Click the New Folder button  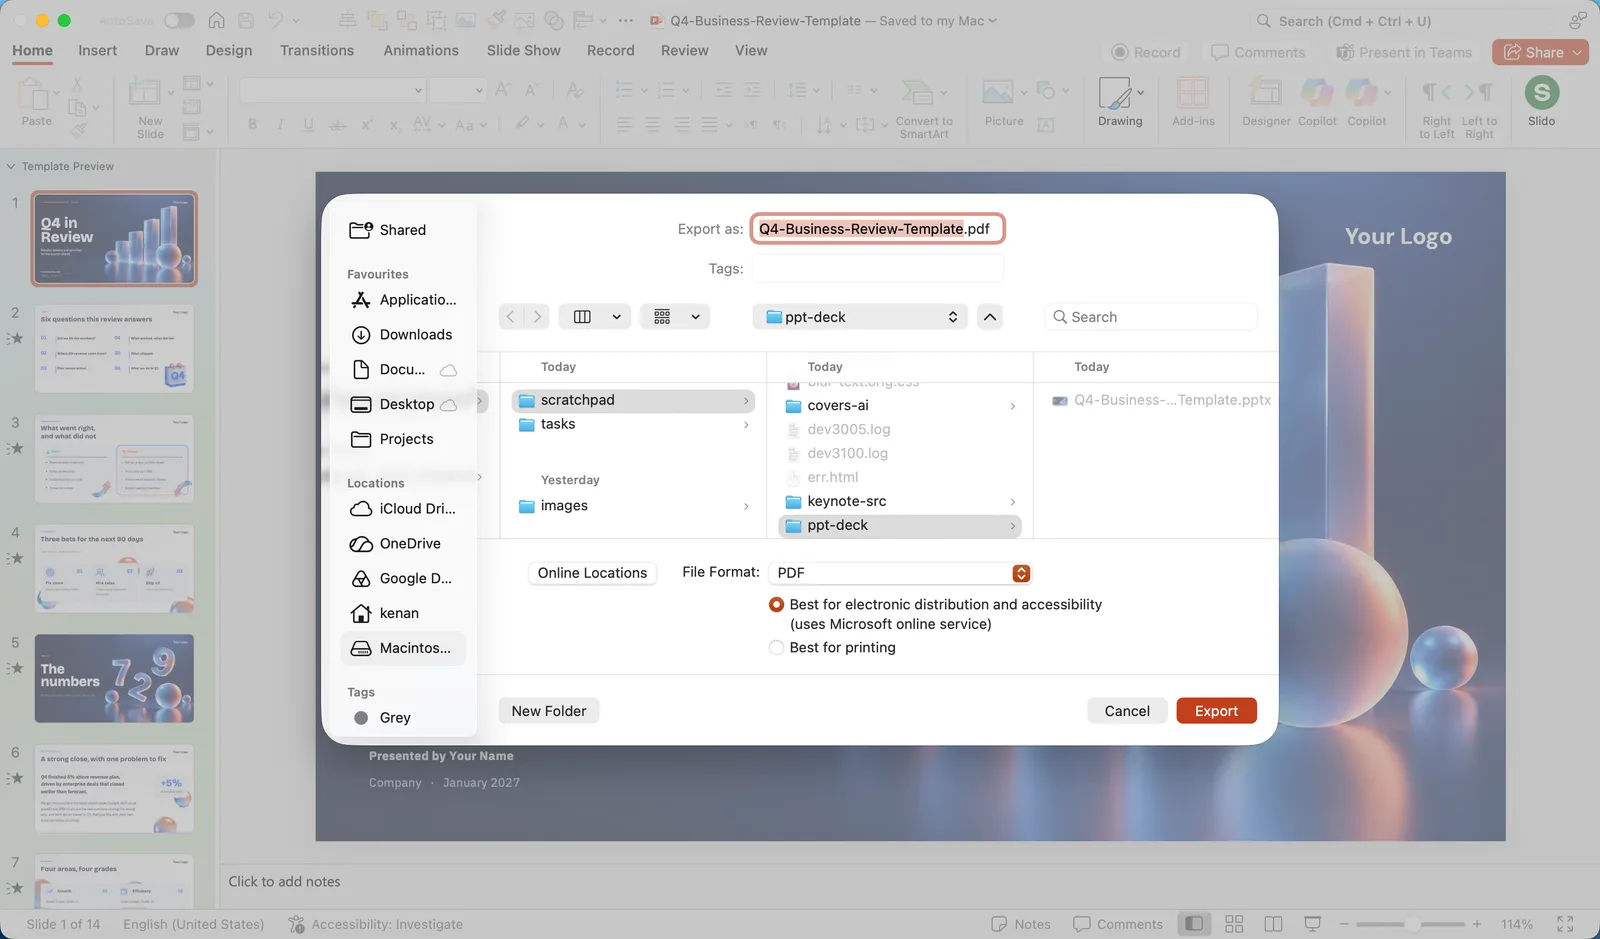point(549,711)
